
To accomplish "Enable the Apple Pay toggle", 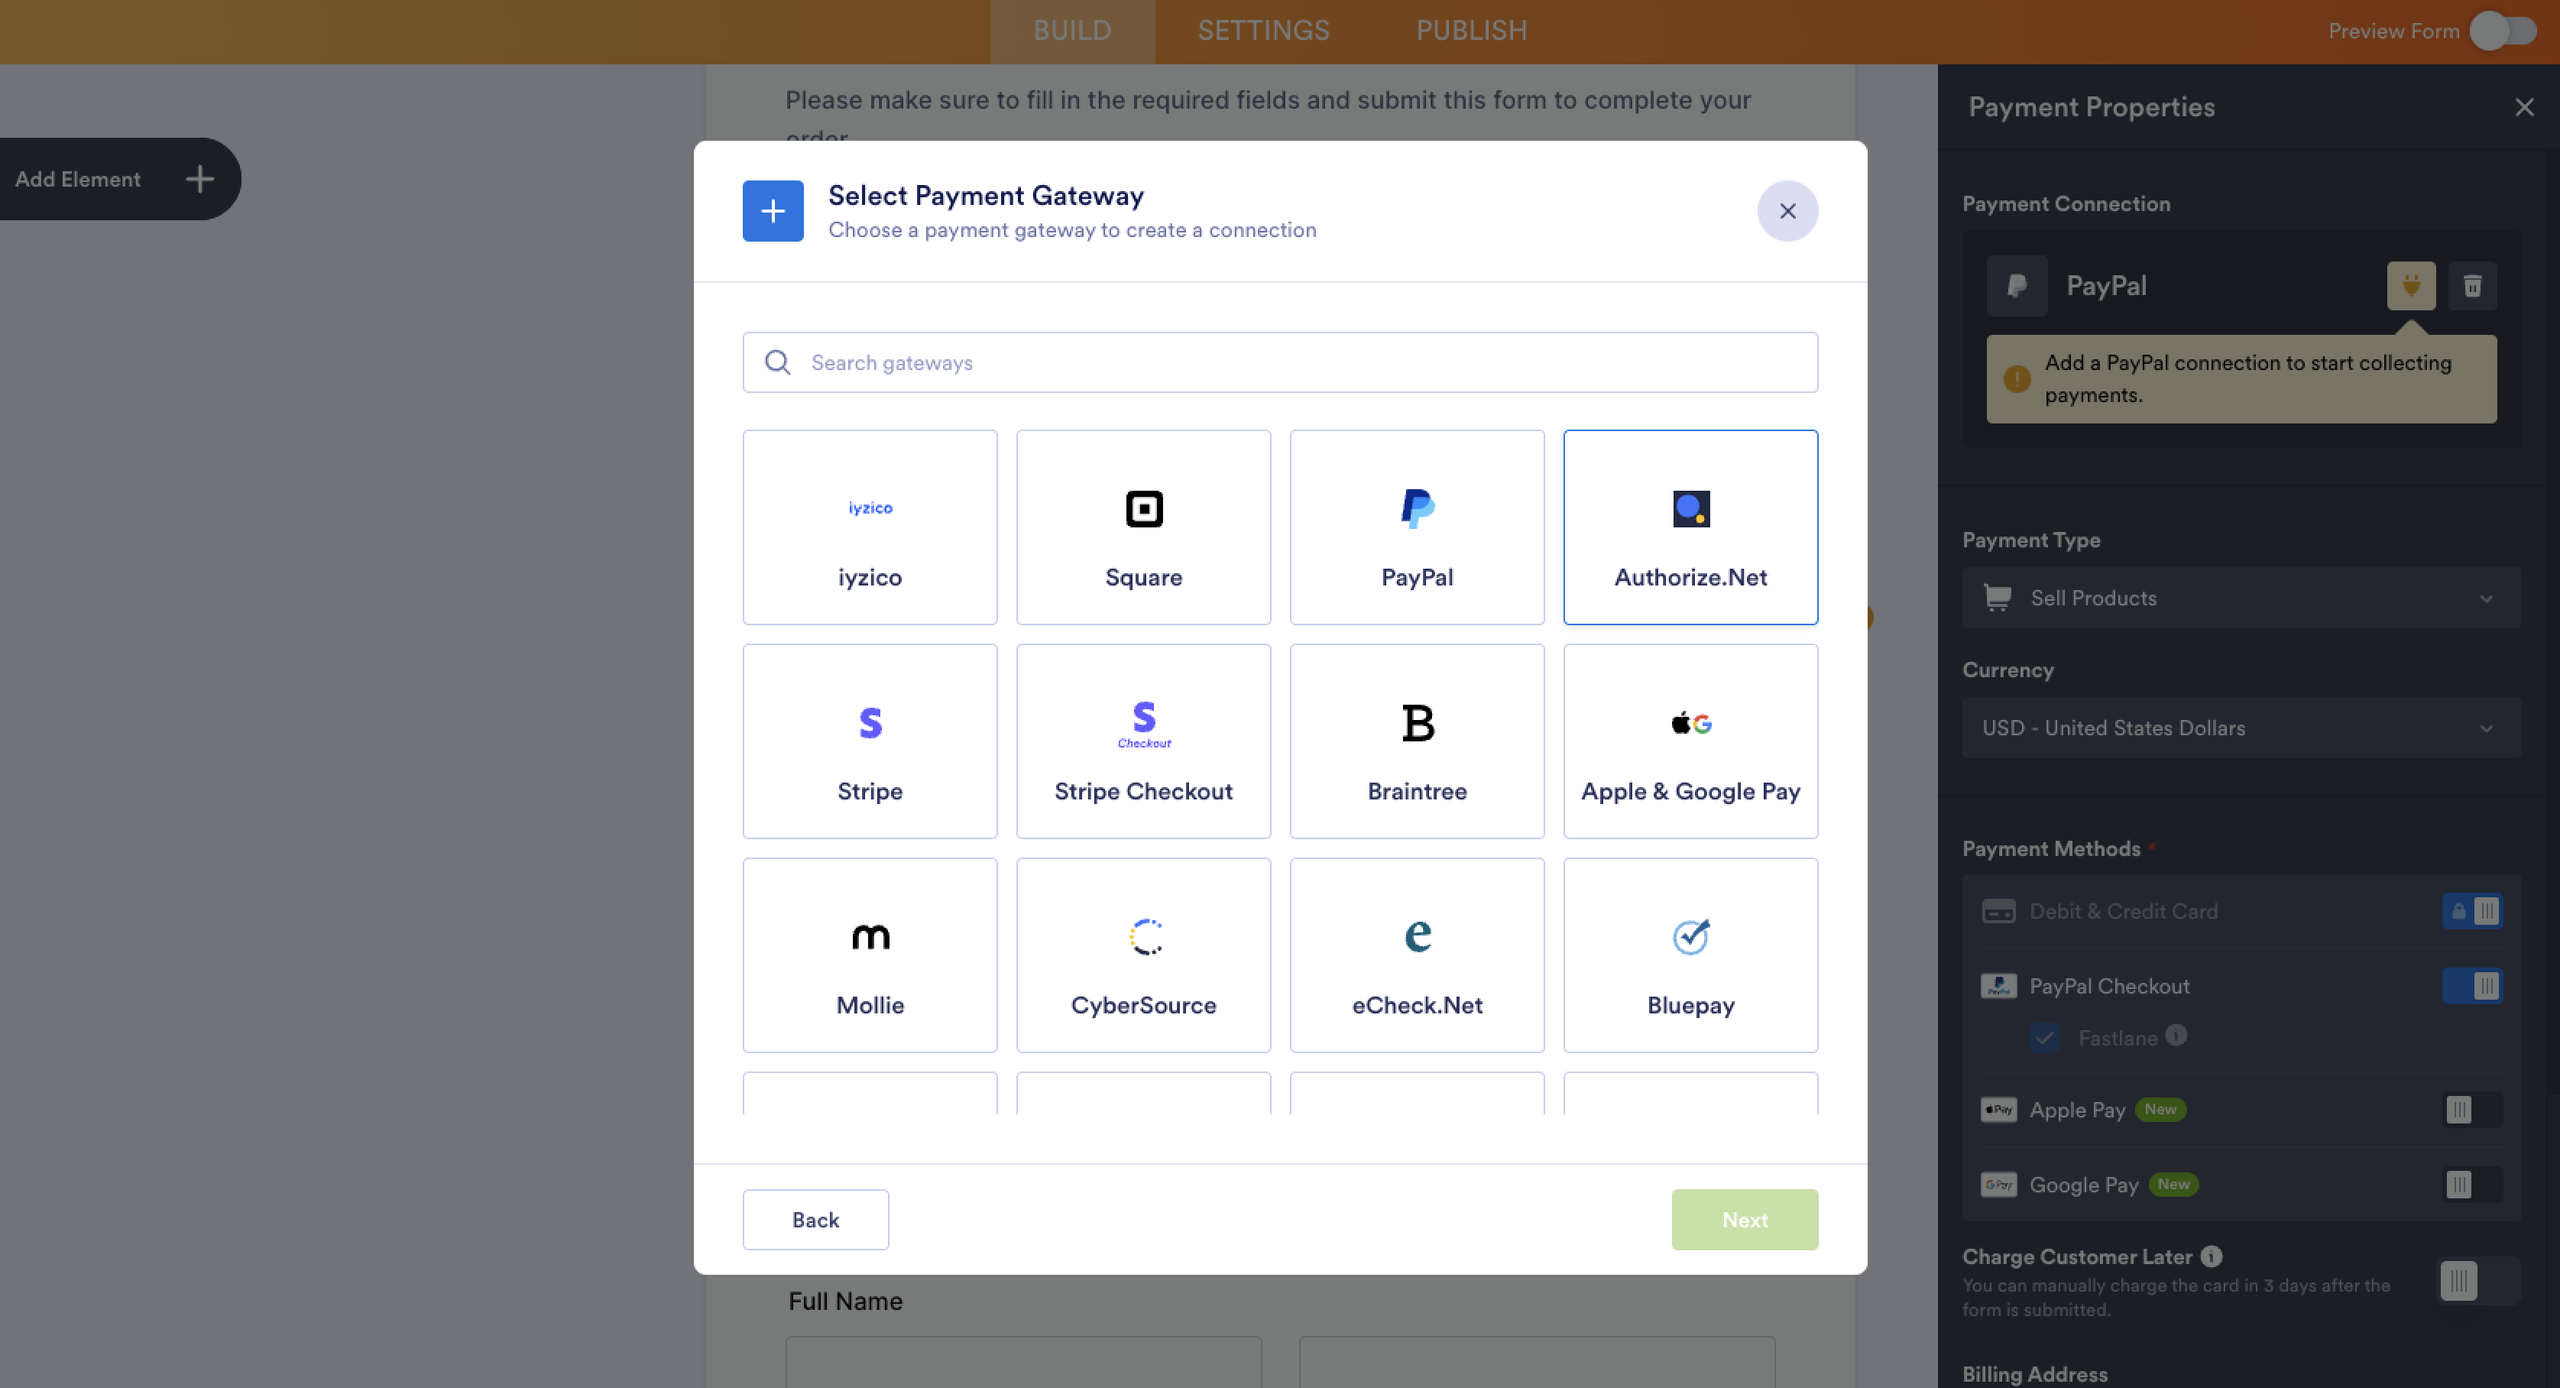I will point(2472,1110).
